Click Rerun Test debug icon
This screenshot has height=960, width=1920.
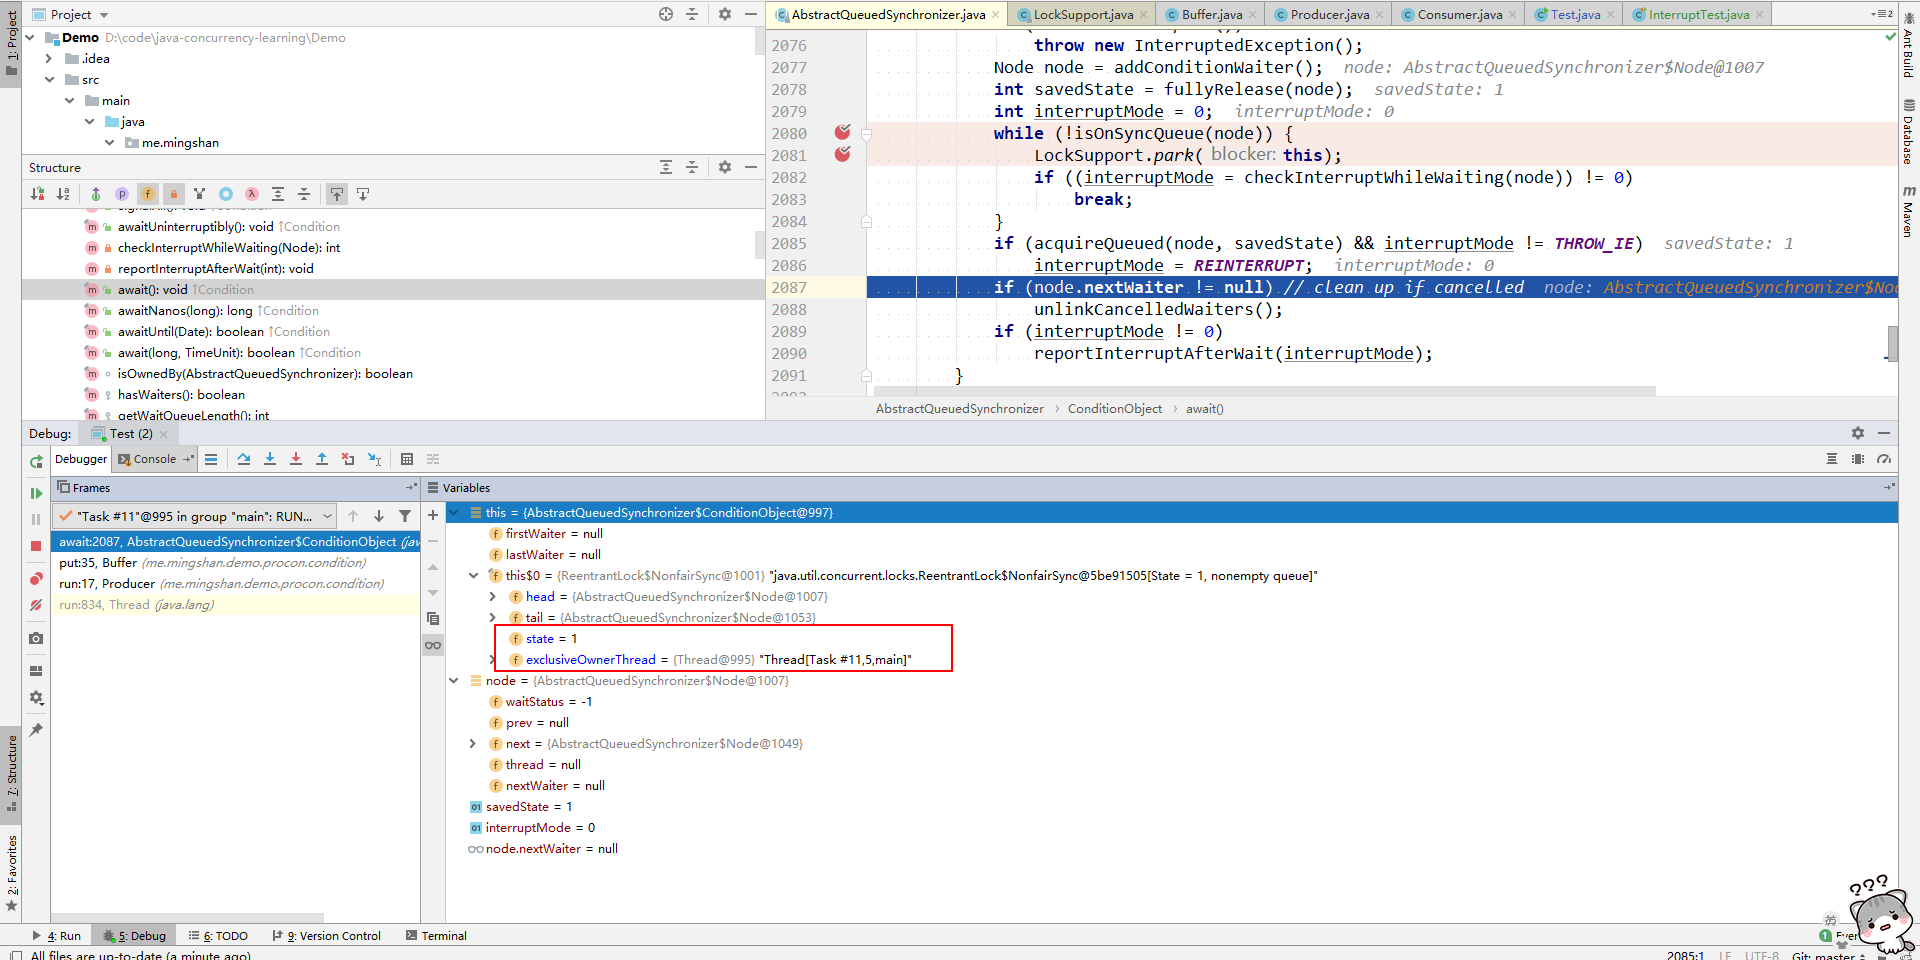pyautogui.click(x=36, y=461)
